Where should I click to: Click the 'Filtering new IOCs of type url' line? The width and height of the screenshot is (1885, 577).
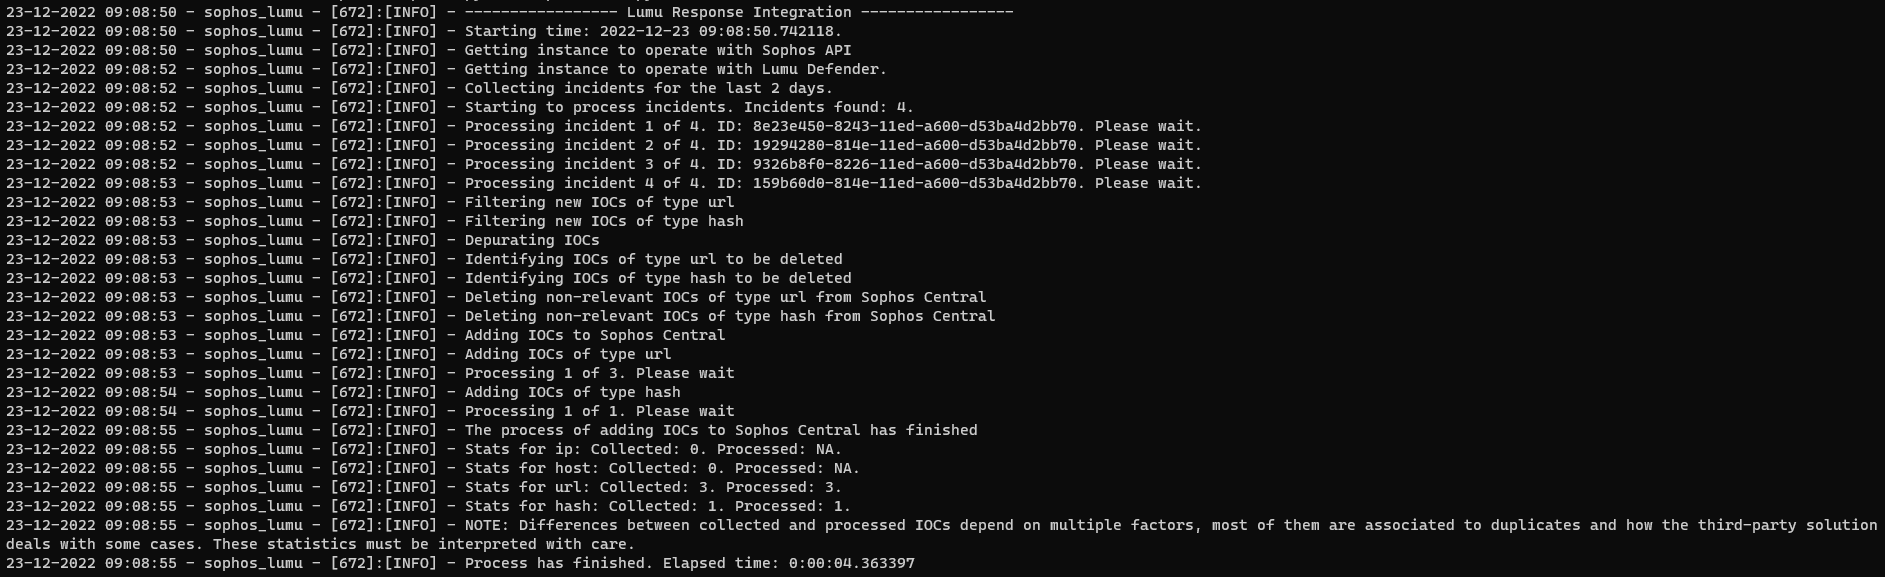(598, 202)
